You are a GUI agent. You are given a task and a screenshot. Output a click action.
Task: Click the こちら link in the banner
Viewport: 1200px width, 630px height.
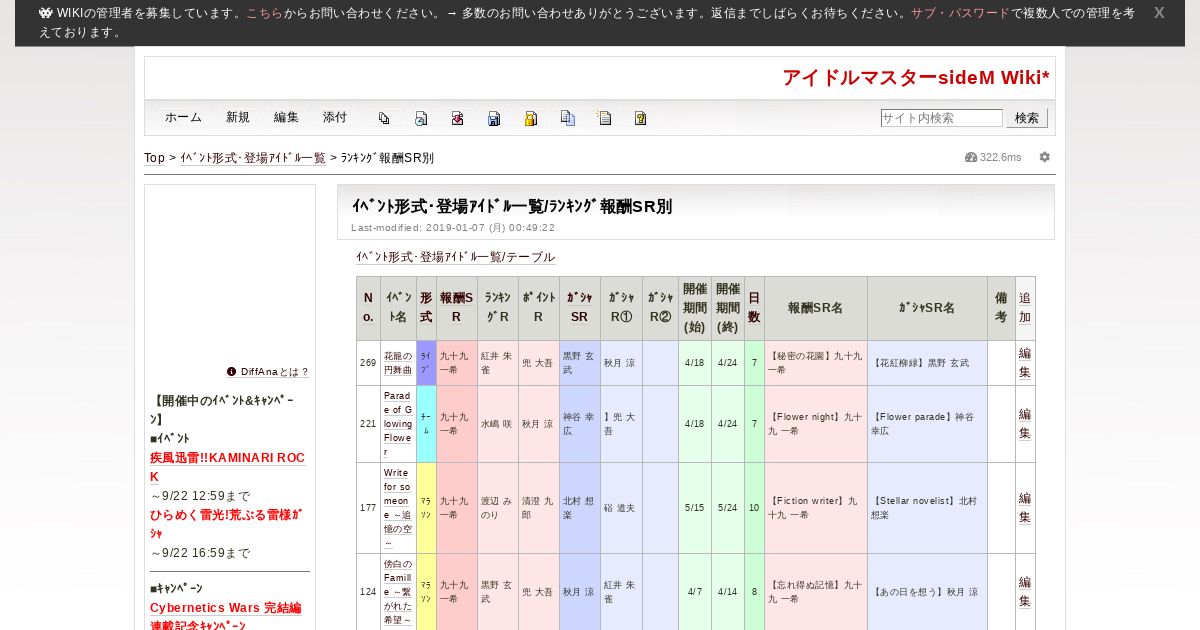tap(265, 13)
